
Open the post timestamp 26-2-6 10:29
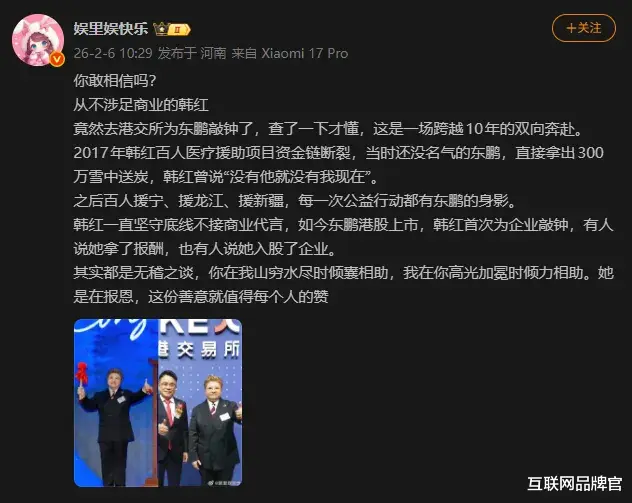pos(113,53)
